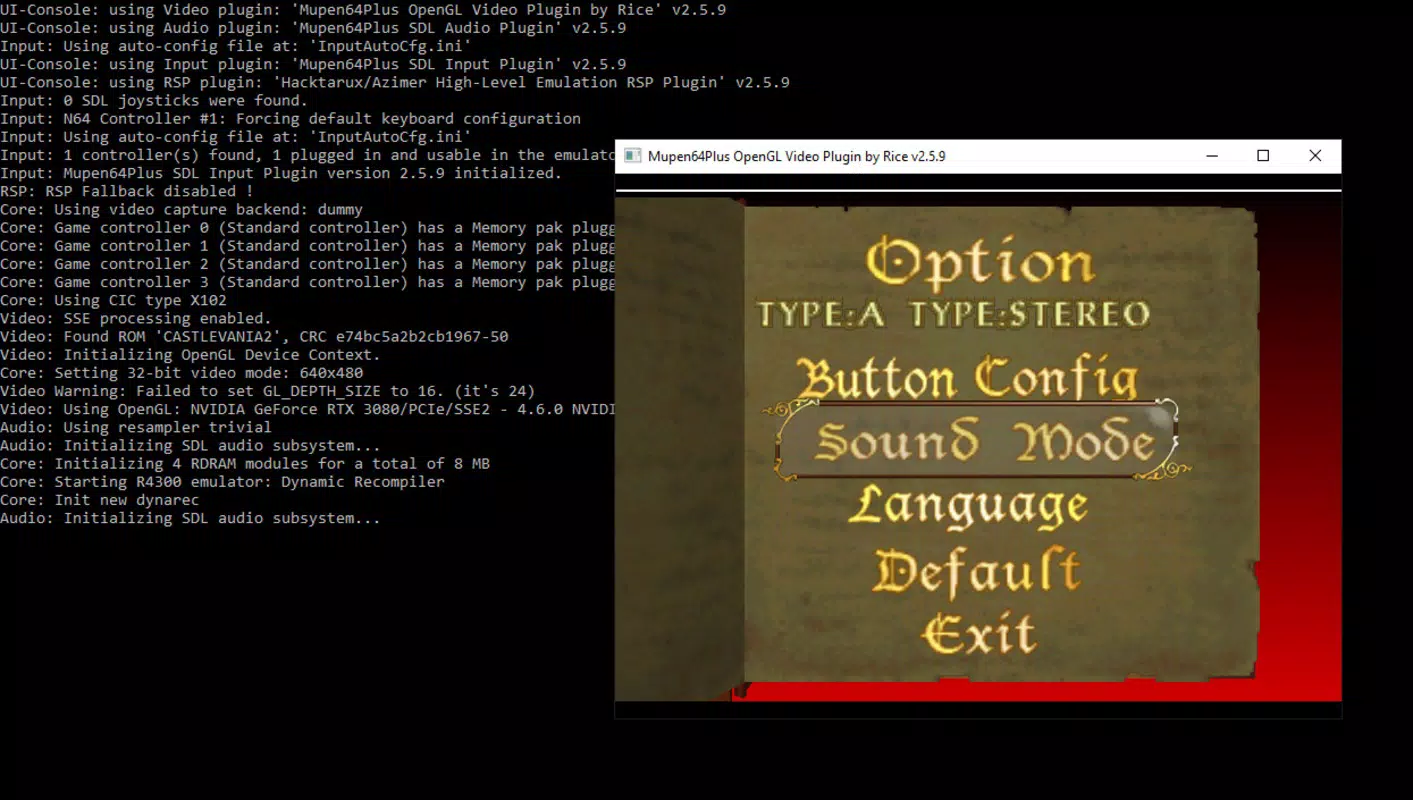Screen dimensions: 1413x800
Task: Choose Exit in the Option menu
Action: (x=979, y=634)
